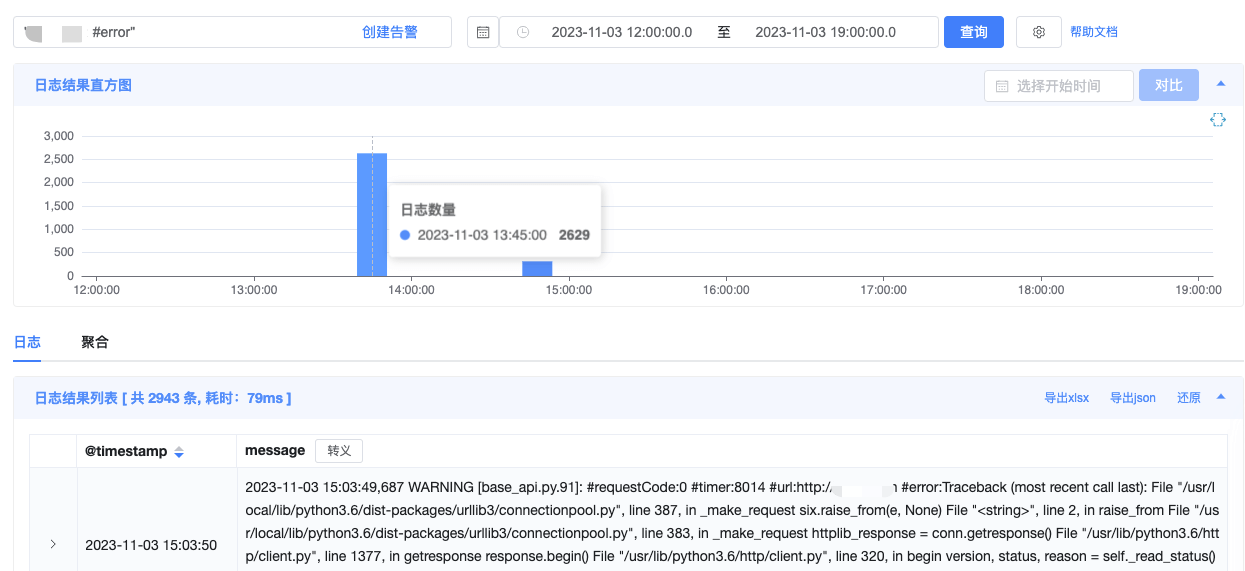Screen dimensions: 1245x571
Task: Run the search with 查询 button
Action: click(973, 32)
